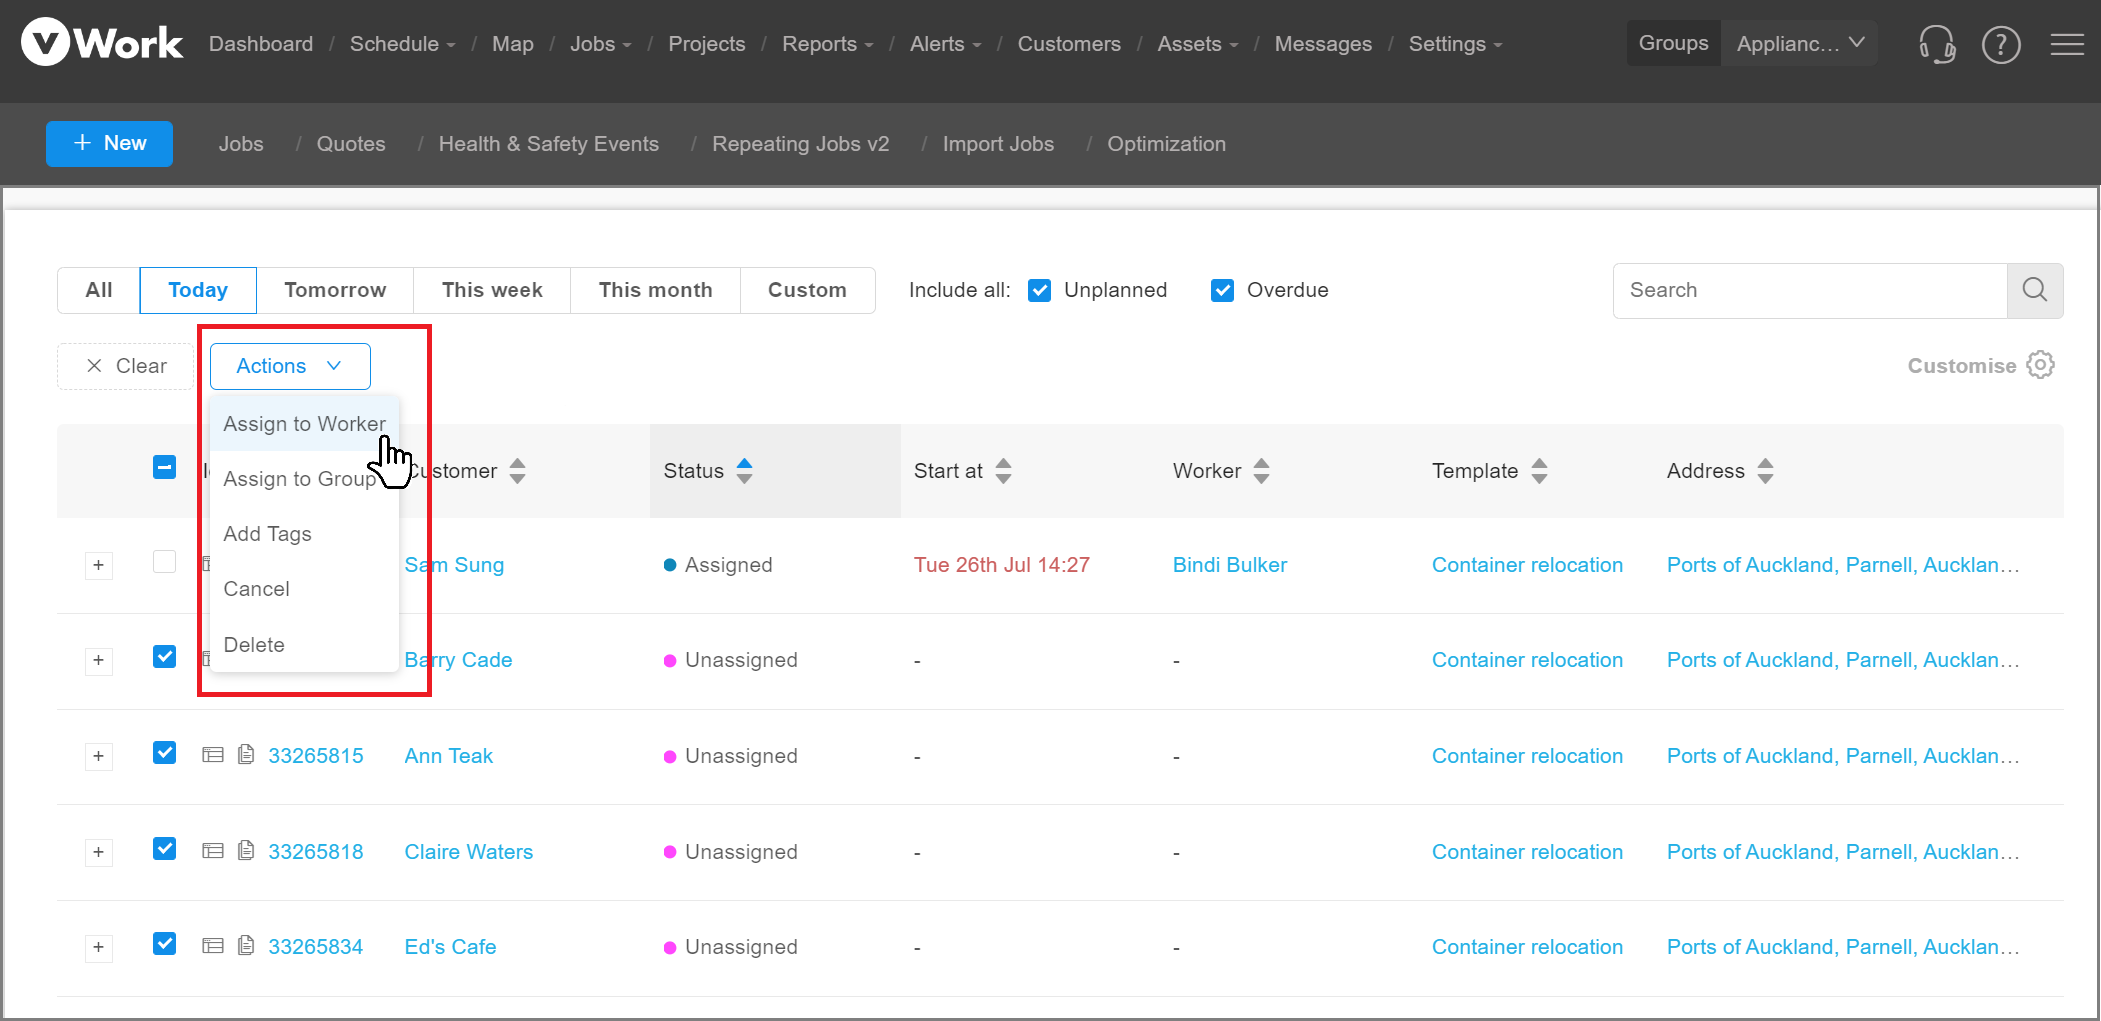The width and height of the screenshot is (2101, 1021).
Task: Switch to the This week tab
Action: 492,290
